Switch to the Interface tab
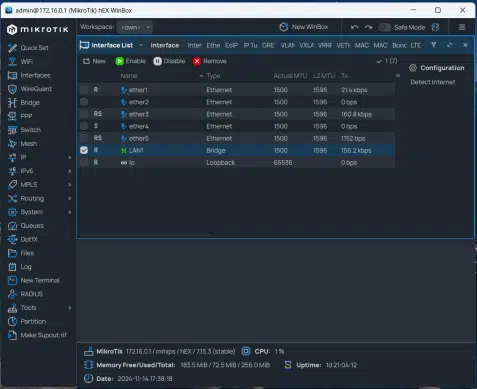Screen dimensions: 477x389 coord(165,45)
